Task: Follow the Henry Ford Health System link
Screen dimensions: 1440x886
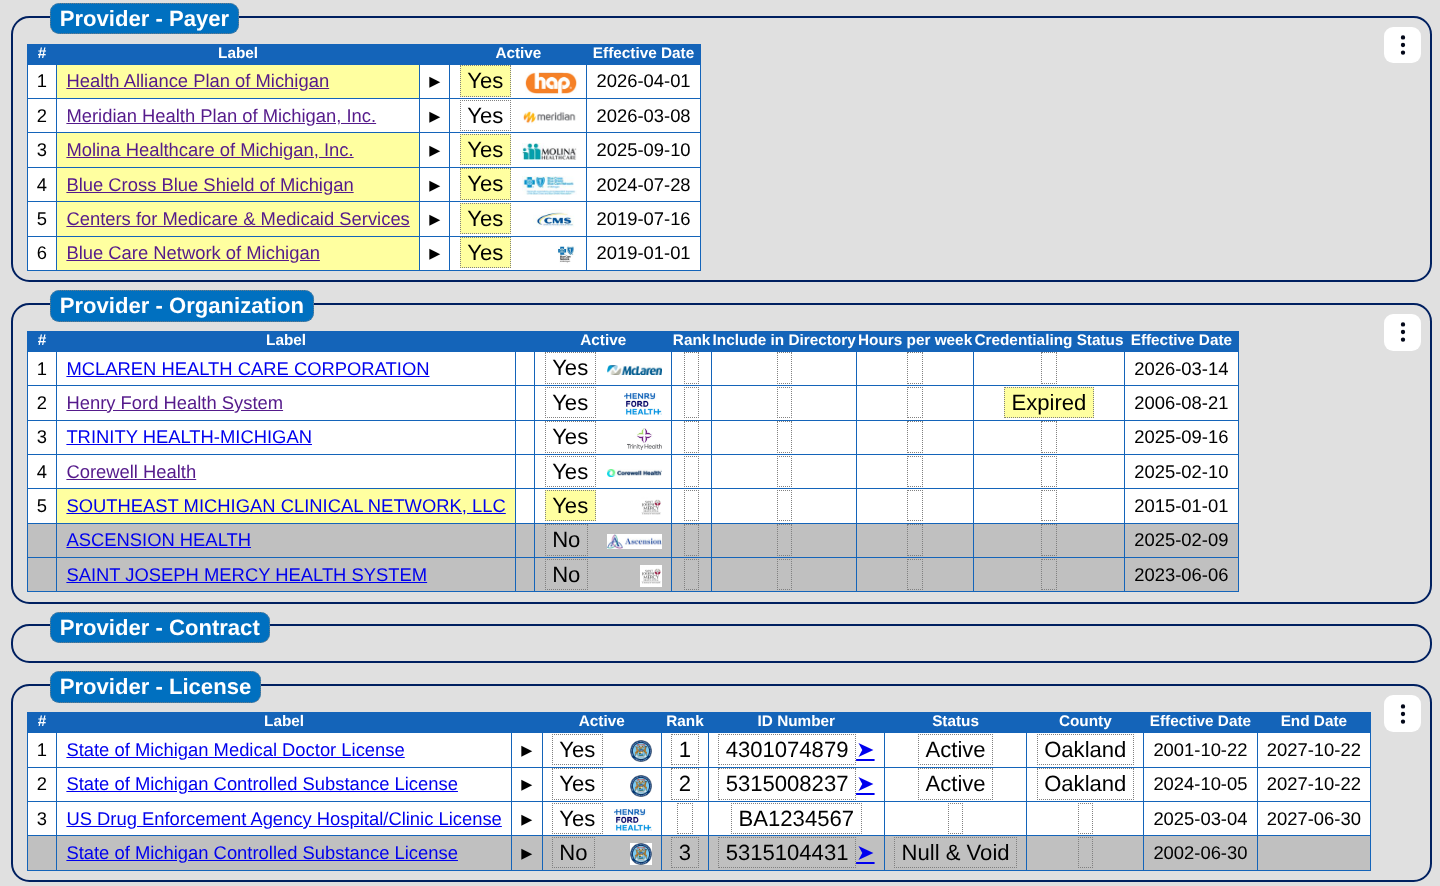Action: 175,403
